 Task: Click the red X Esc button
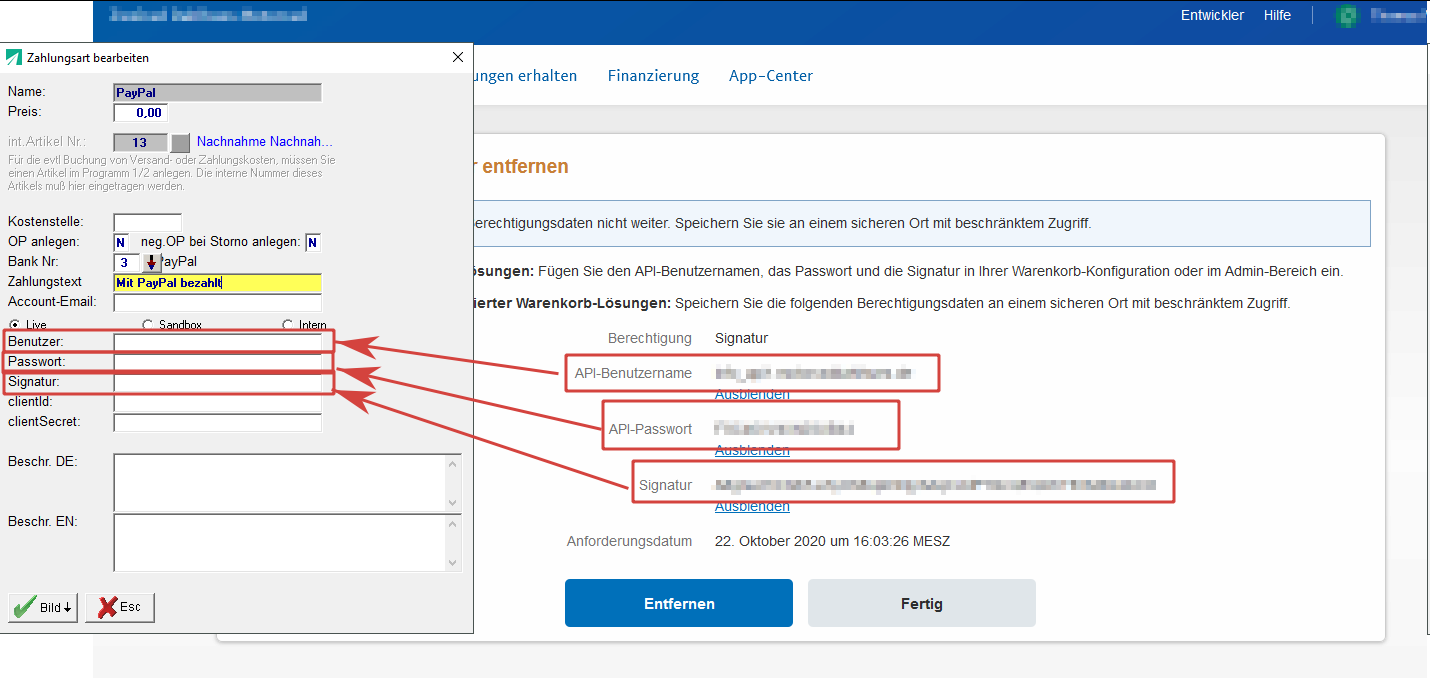coord(120,607)
